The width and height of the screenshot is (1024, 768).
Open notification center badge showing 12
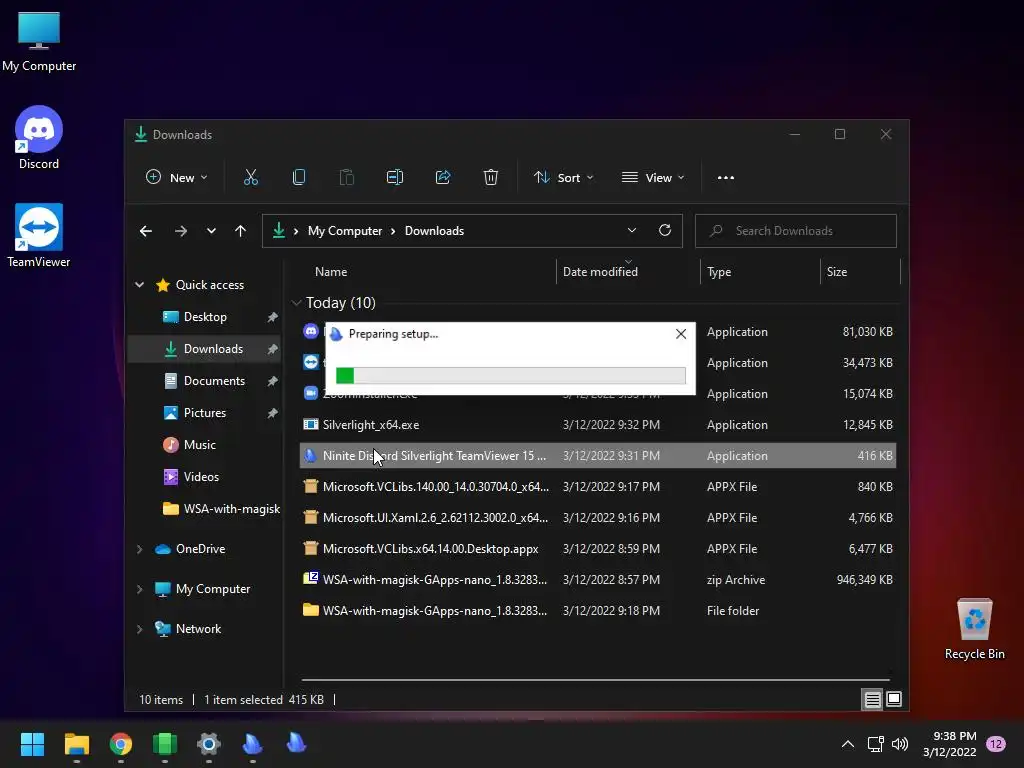pyautogui.click(x=996, y=744)
